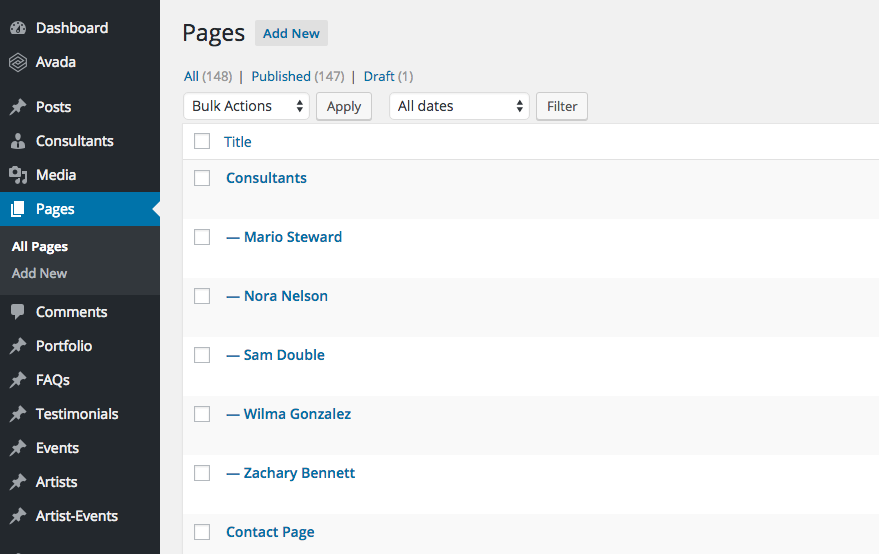Click the Consultants person icon

(x=18, y=141)
